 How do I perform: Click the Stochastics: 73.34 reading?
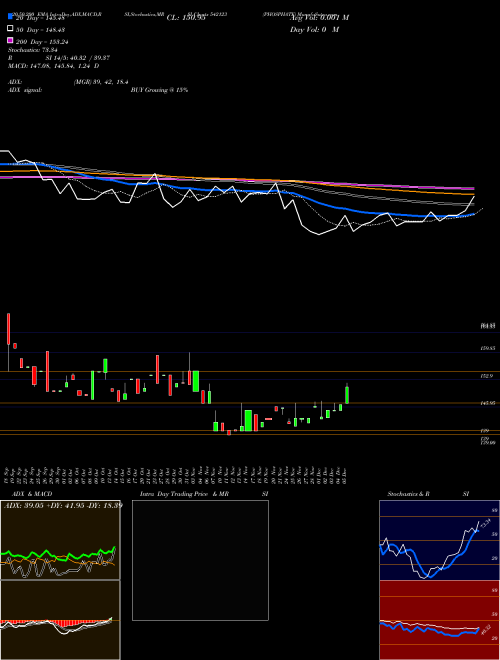coord(32,50)
